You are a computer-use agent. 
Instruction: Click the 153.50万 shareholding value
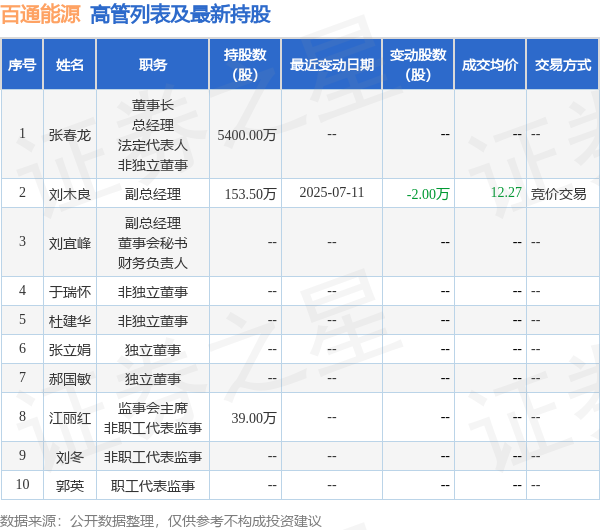click(251, 194)
